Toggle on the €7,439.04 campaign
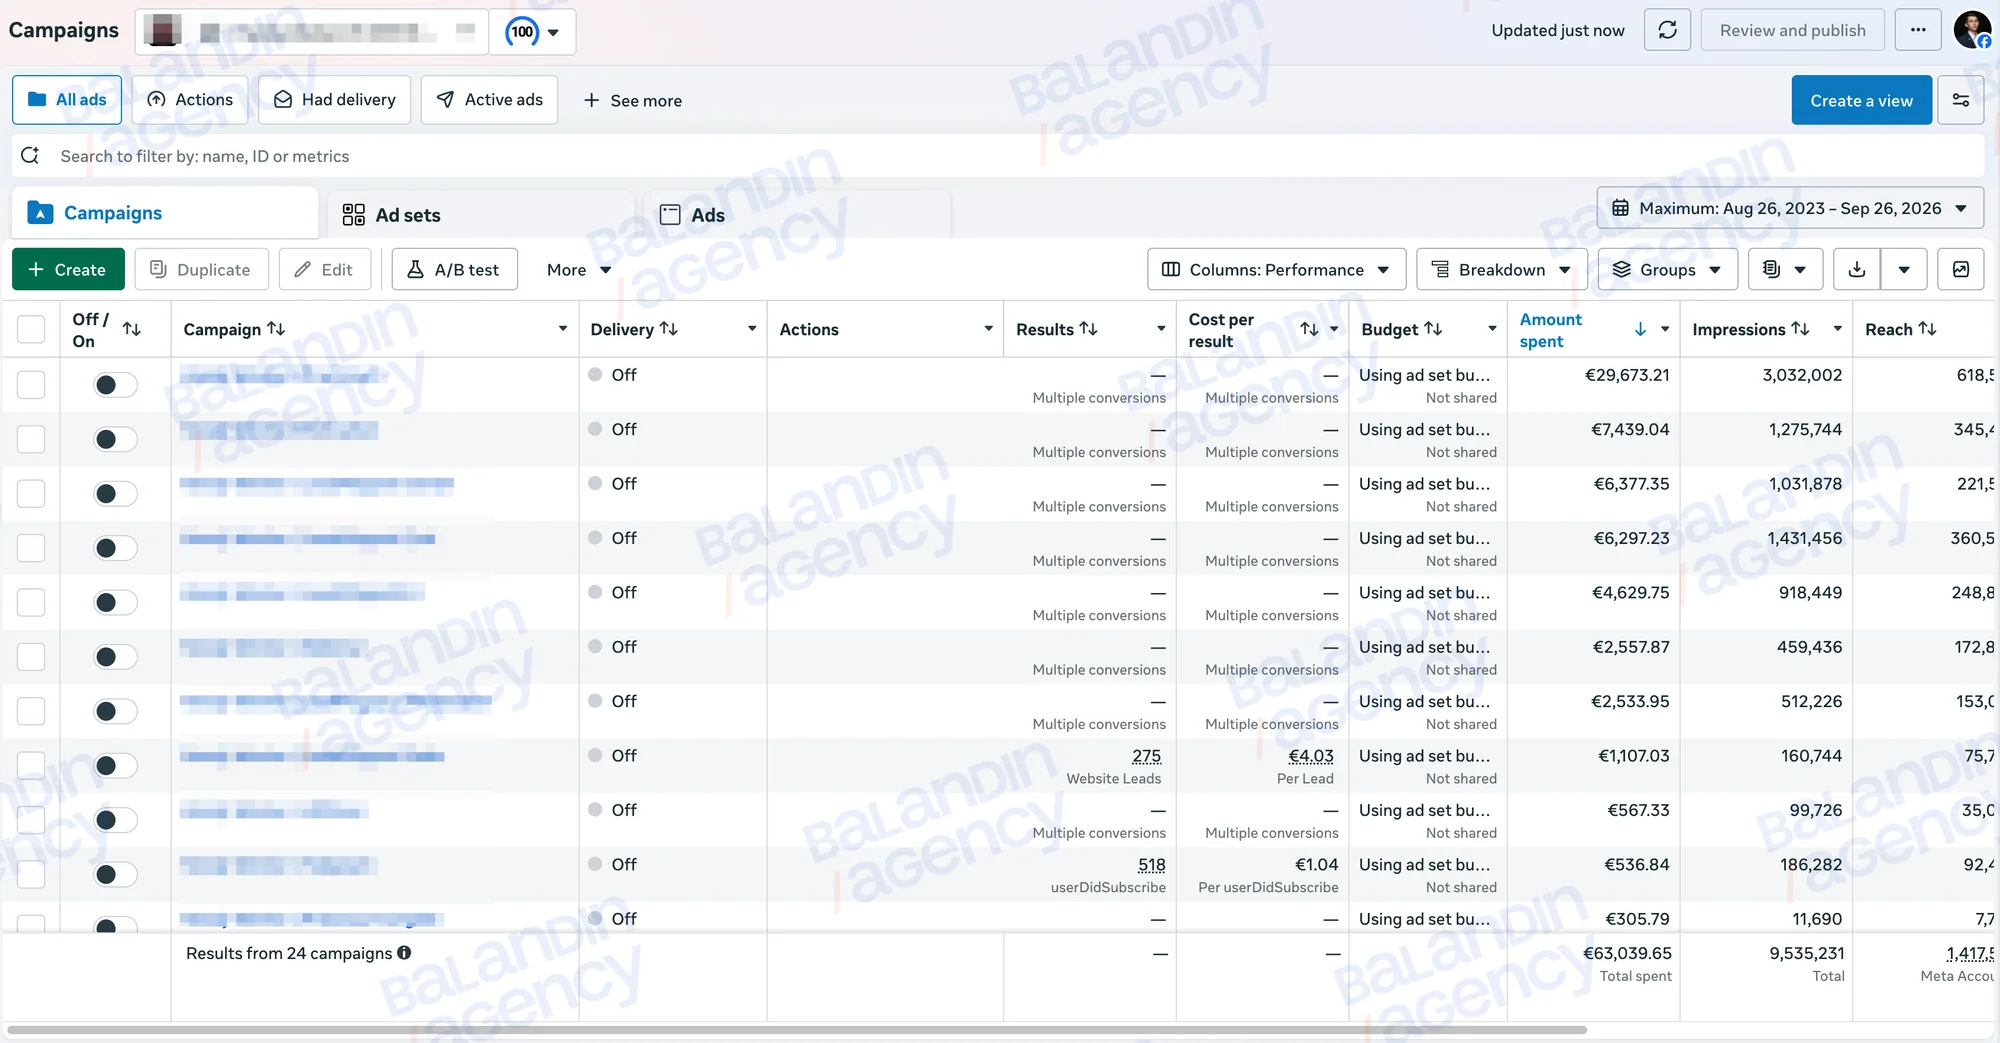 pyautogui.click(x=115, y=439)
